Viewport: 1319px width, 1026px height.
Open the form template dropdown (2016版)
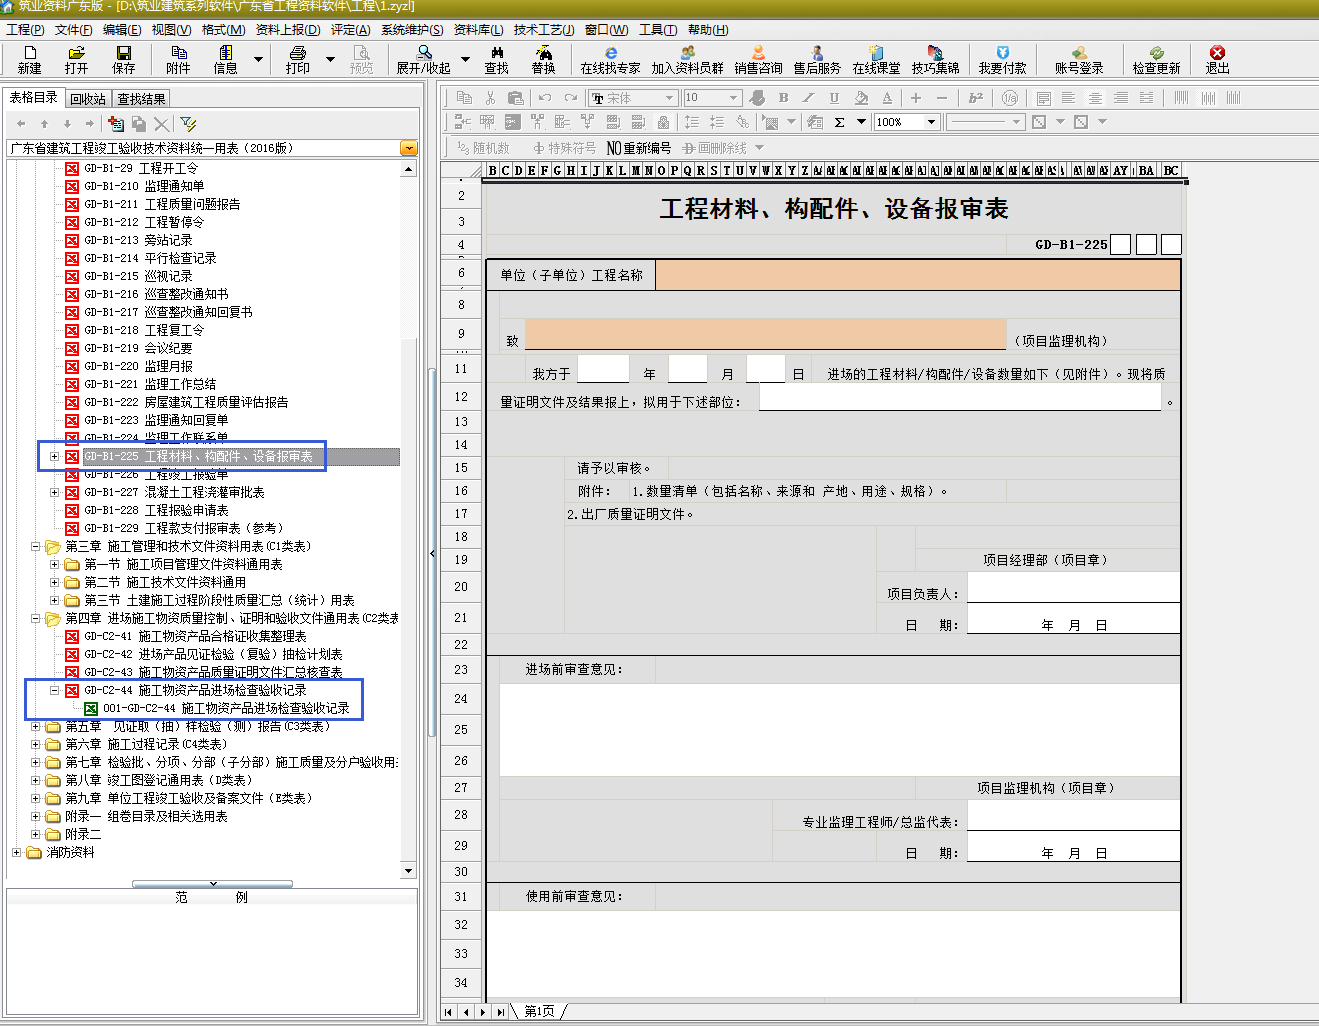point(409,148)
